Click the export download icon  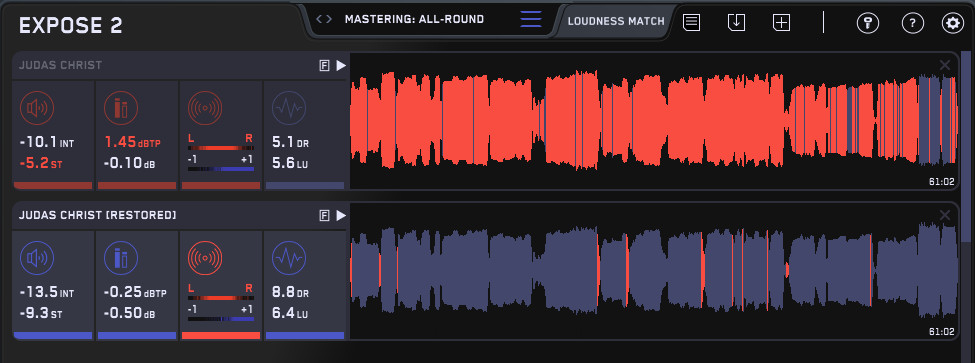(x=736, y=22)
